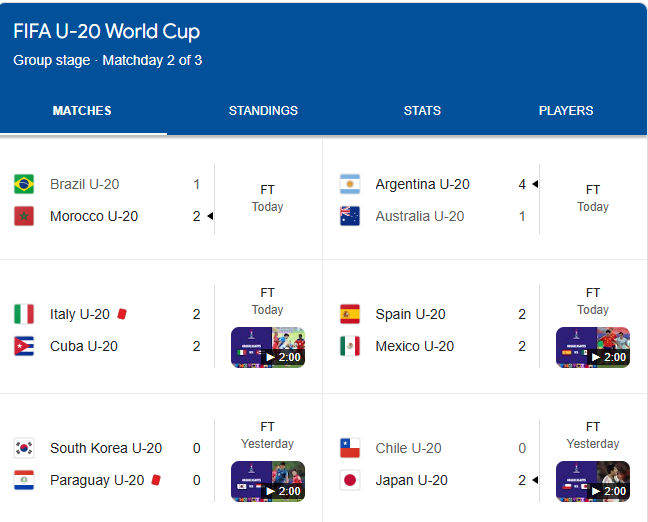648x522 pixels.
Task: Click the Argentina flag icon
Action: (x=349, y=184)
